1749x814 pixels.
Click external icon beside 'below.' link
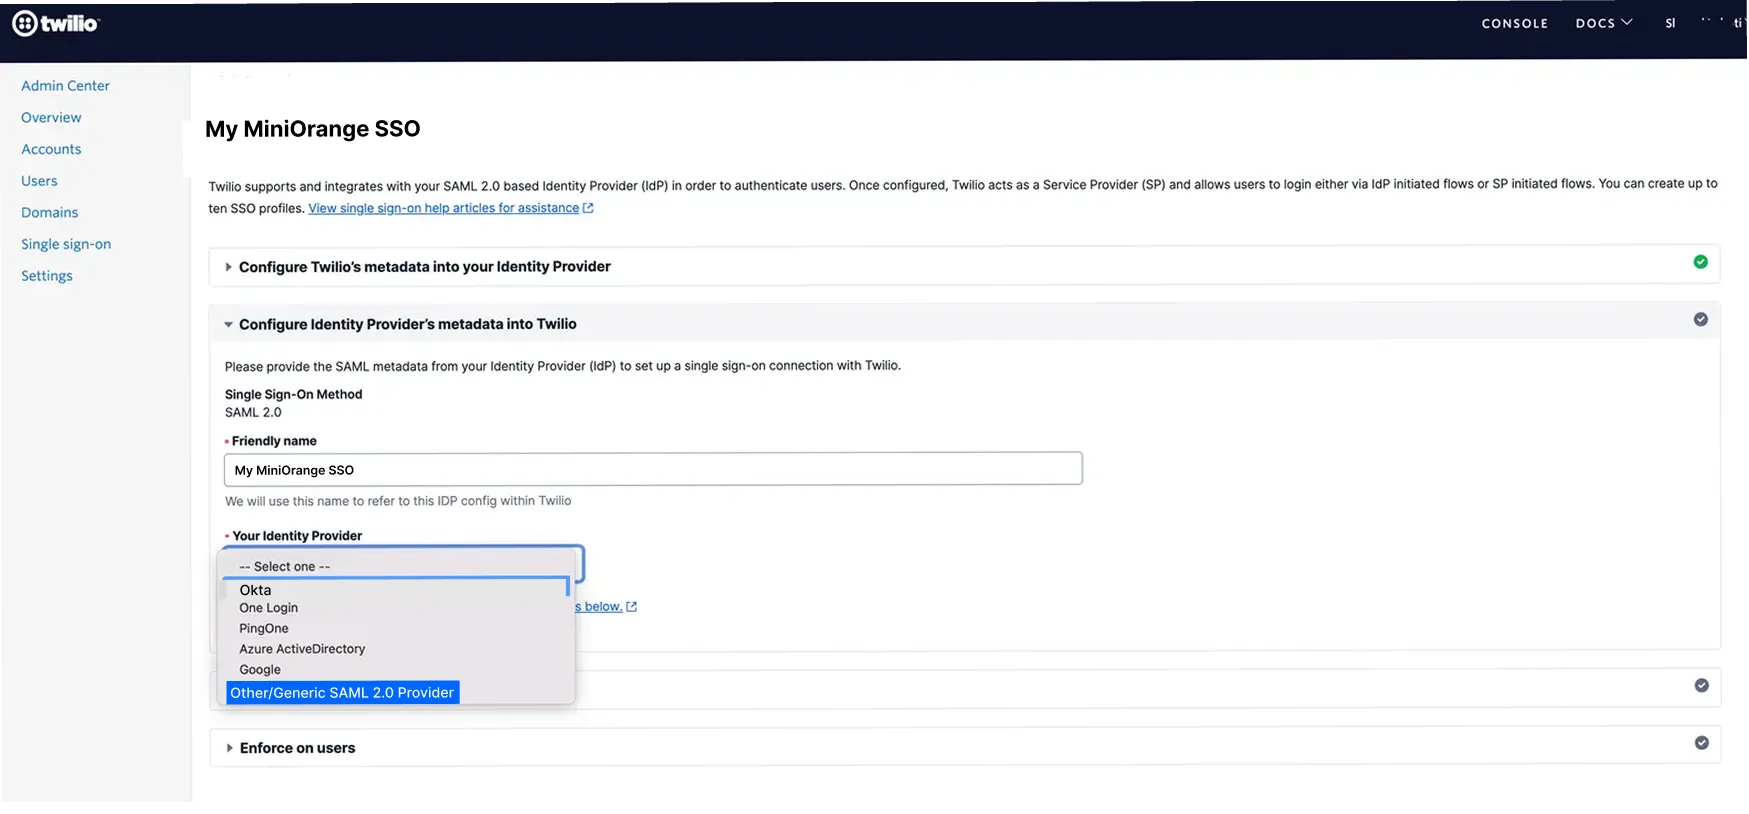631,607
